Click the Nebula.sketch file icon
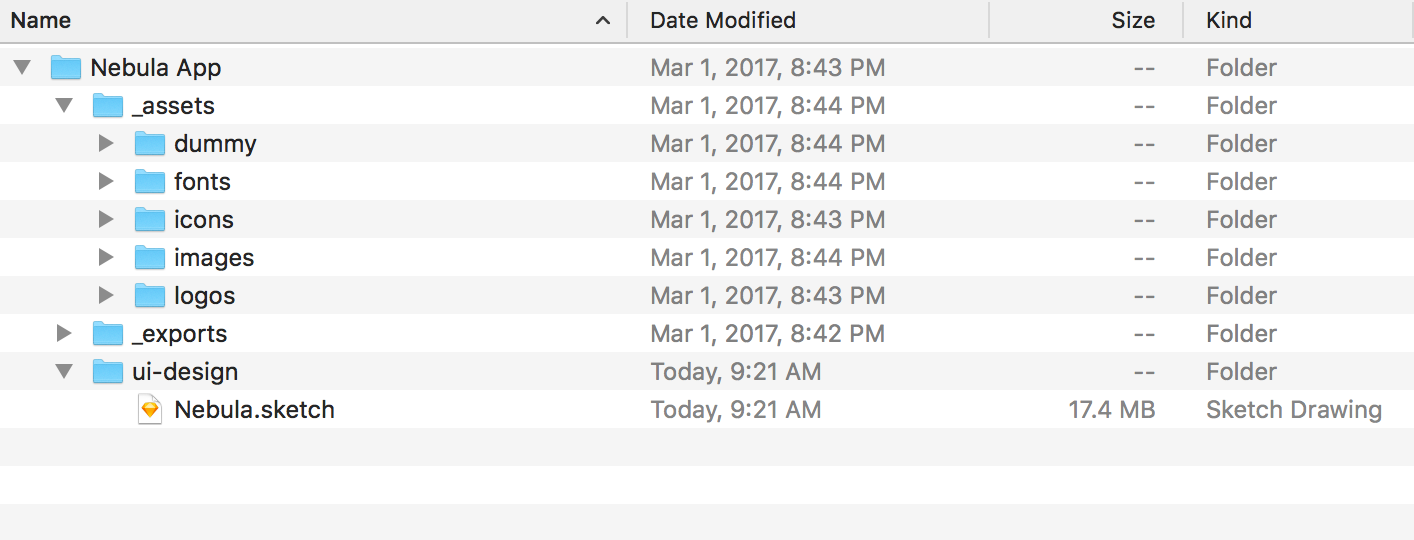This screenshot has width=1414, height=540. click(150, 410)
